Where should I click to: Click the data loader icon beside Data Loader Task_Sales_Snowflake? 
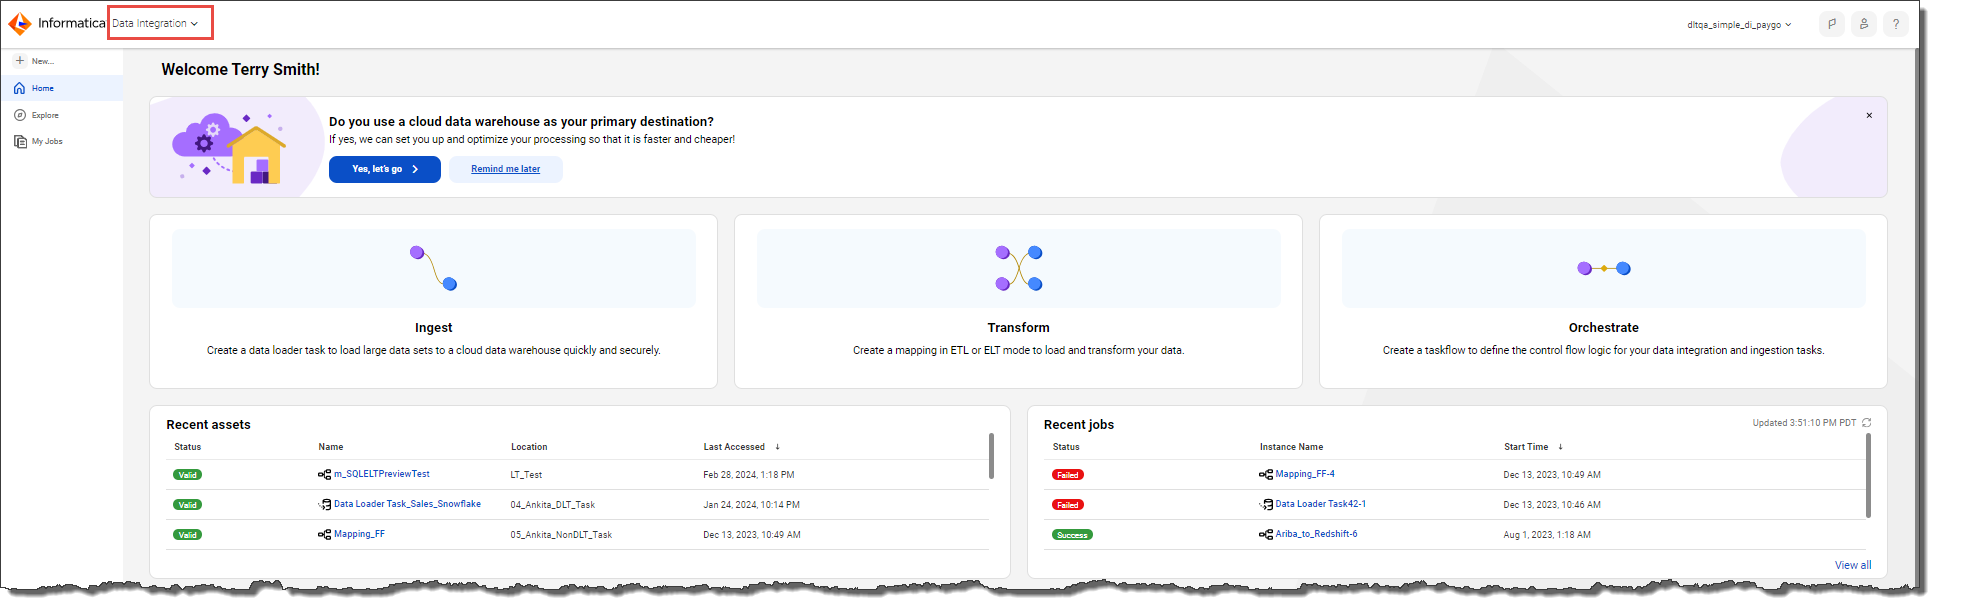(x=324, y=504)
